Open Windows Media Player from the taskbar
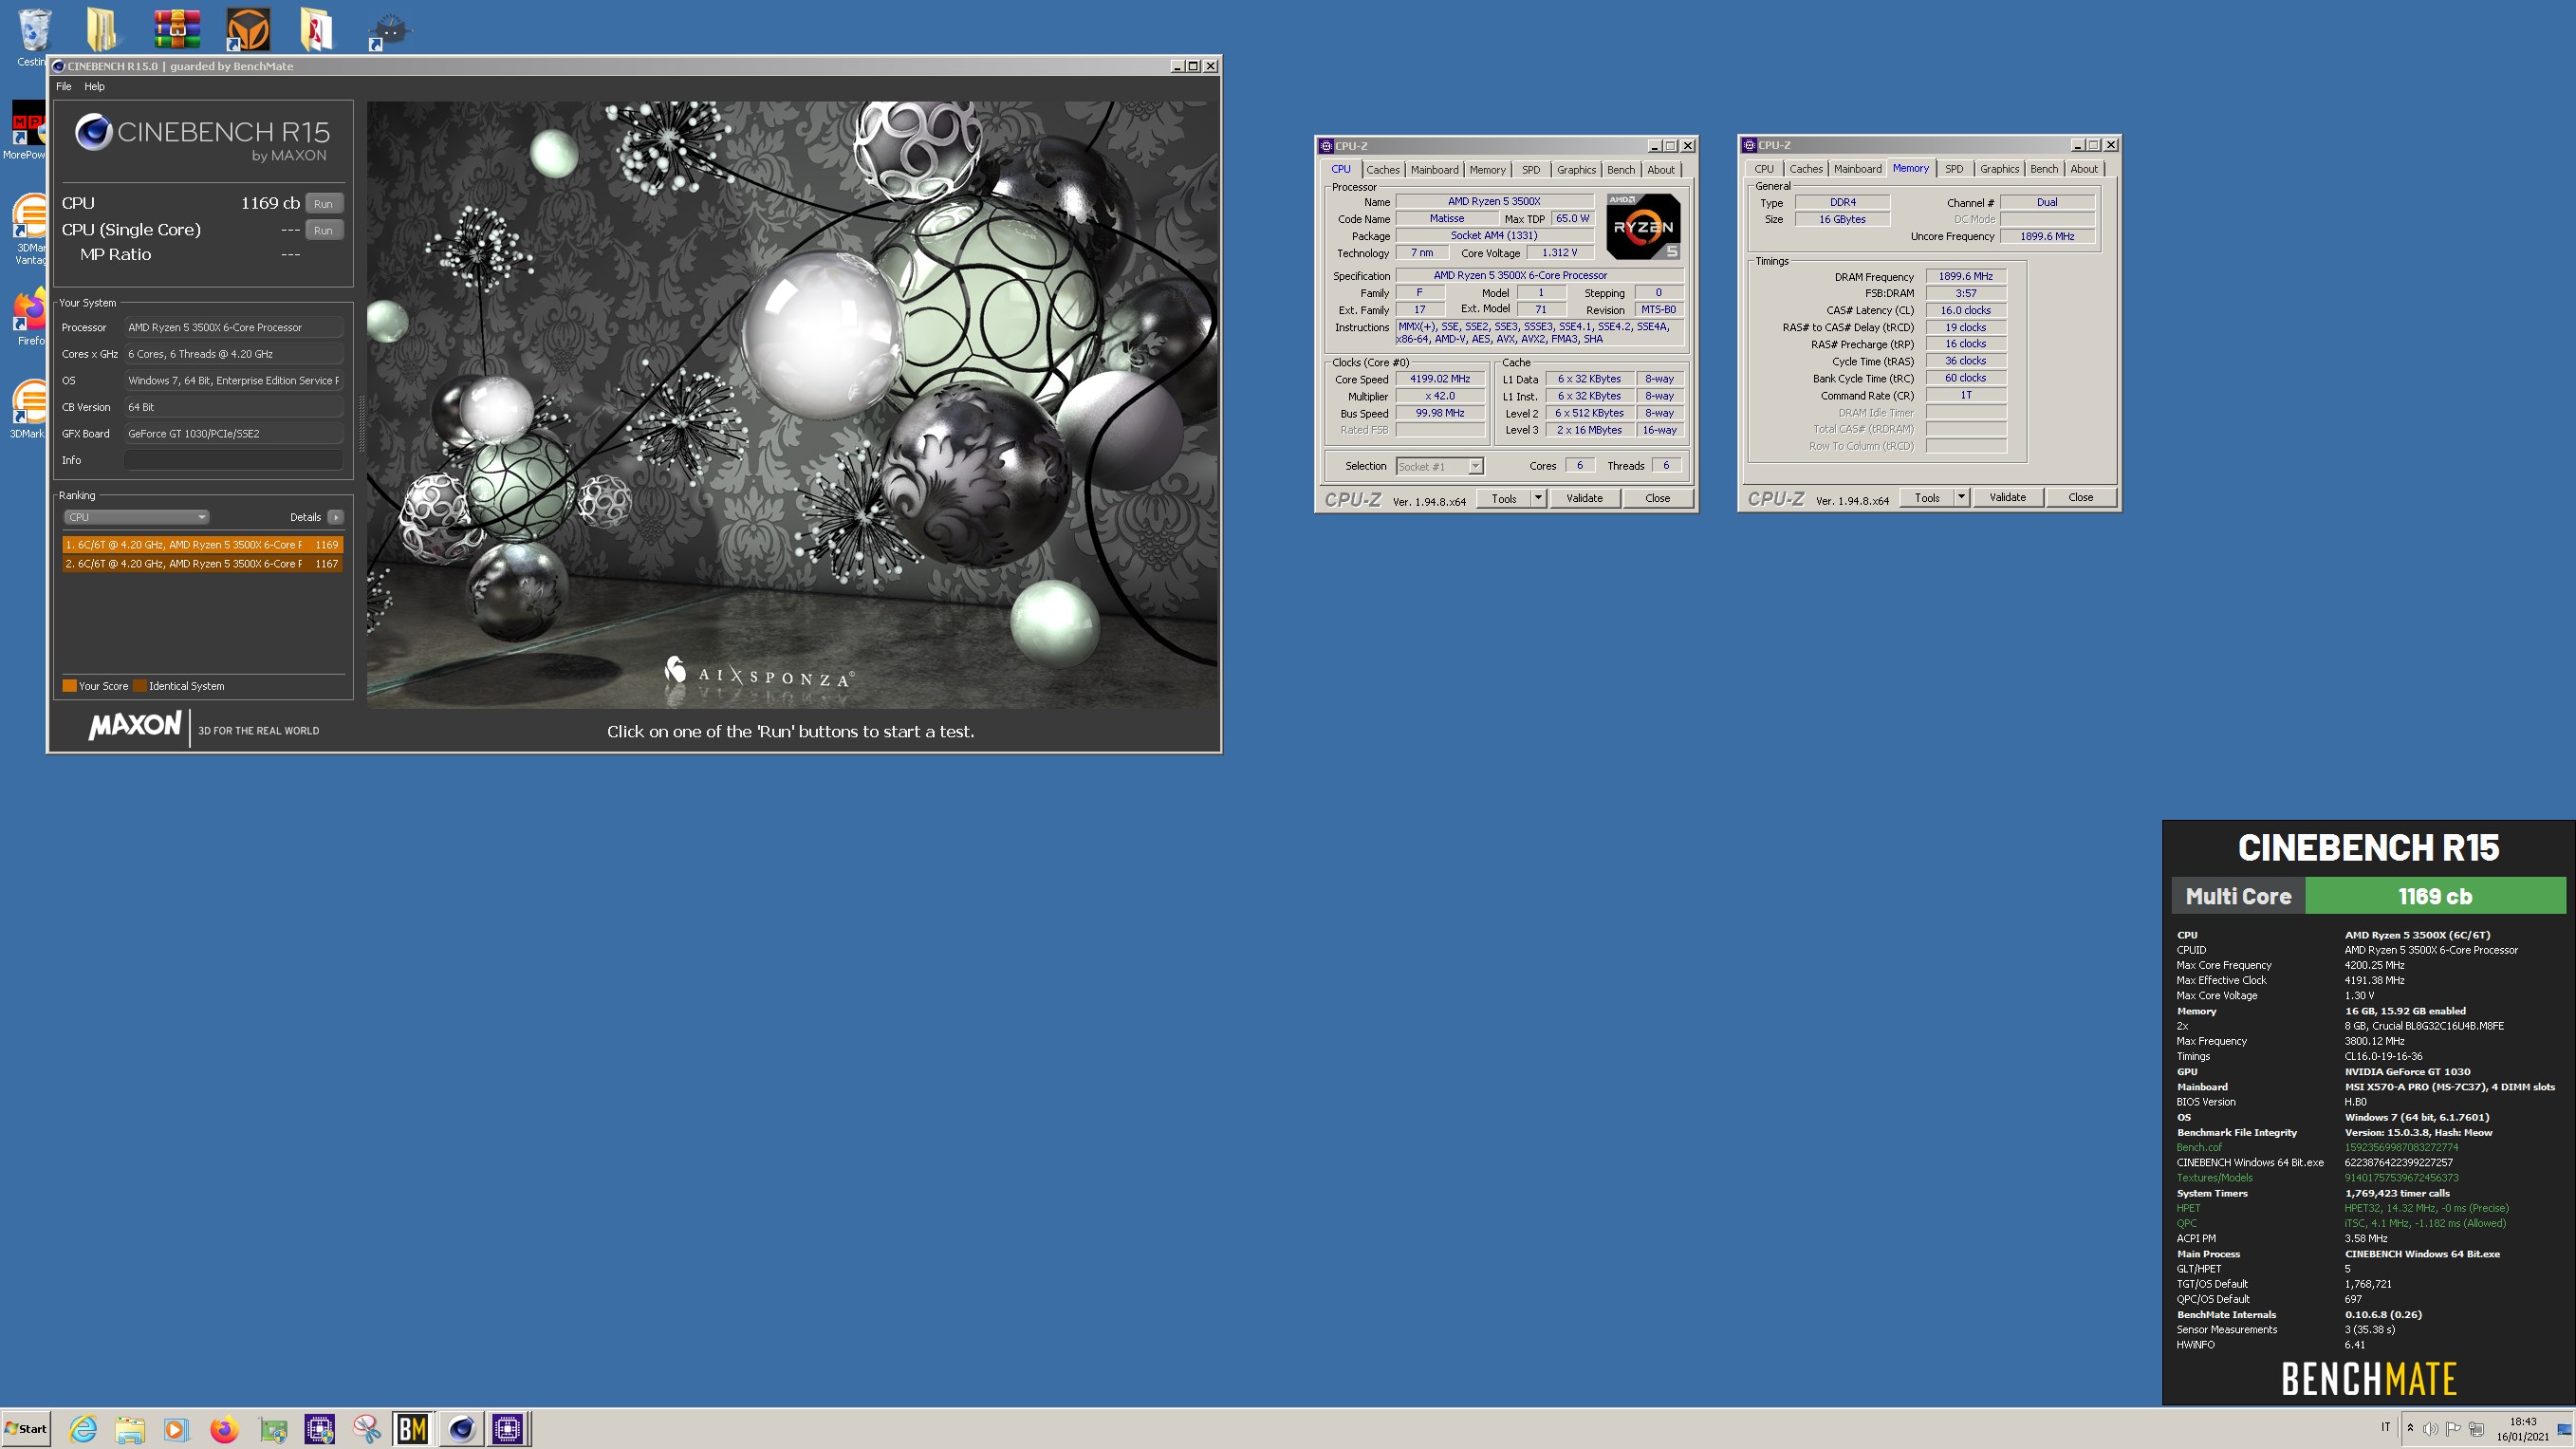 (176, 1429)
